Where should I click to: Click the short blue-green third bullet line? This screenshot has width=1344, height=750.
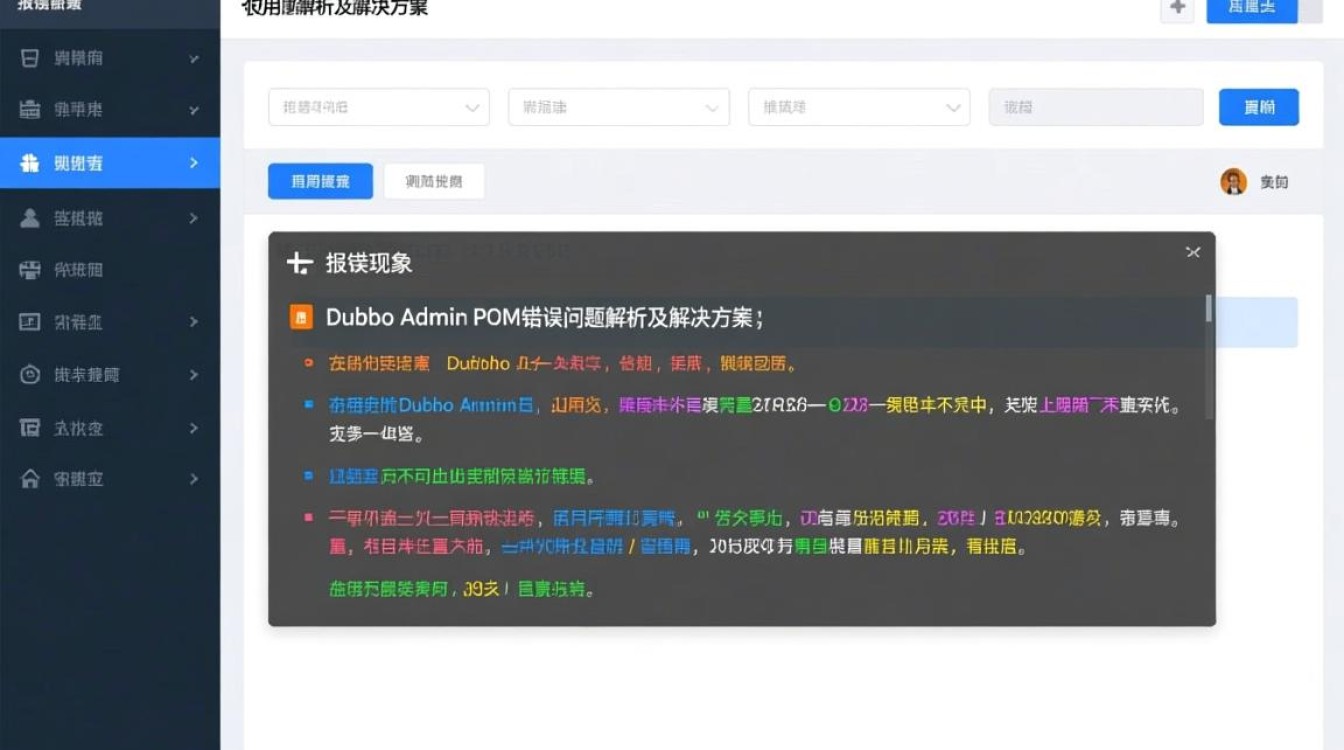click(x=463, y=477)
